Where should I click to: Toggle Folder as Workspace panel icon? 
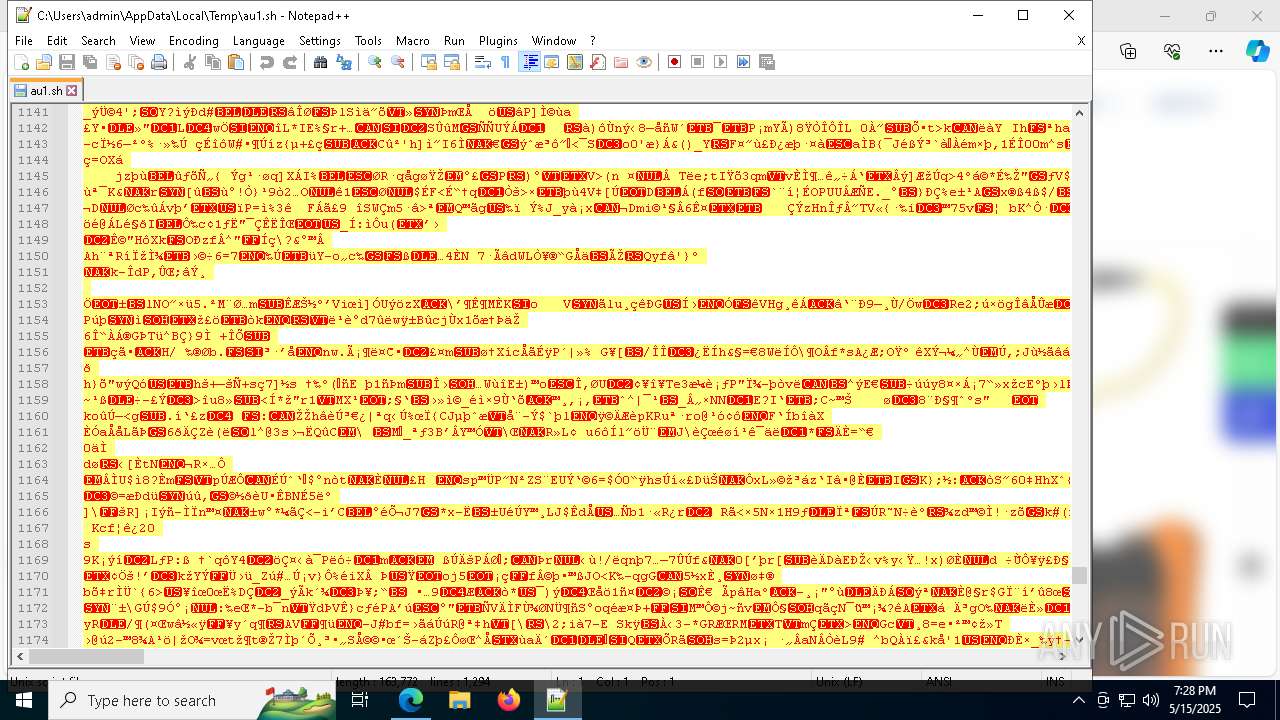(x=620, y=62)
